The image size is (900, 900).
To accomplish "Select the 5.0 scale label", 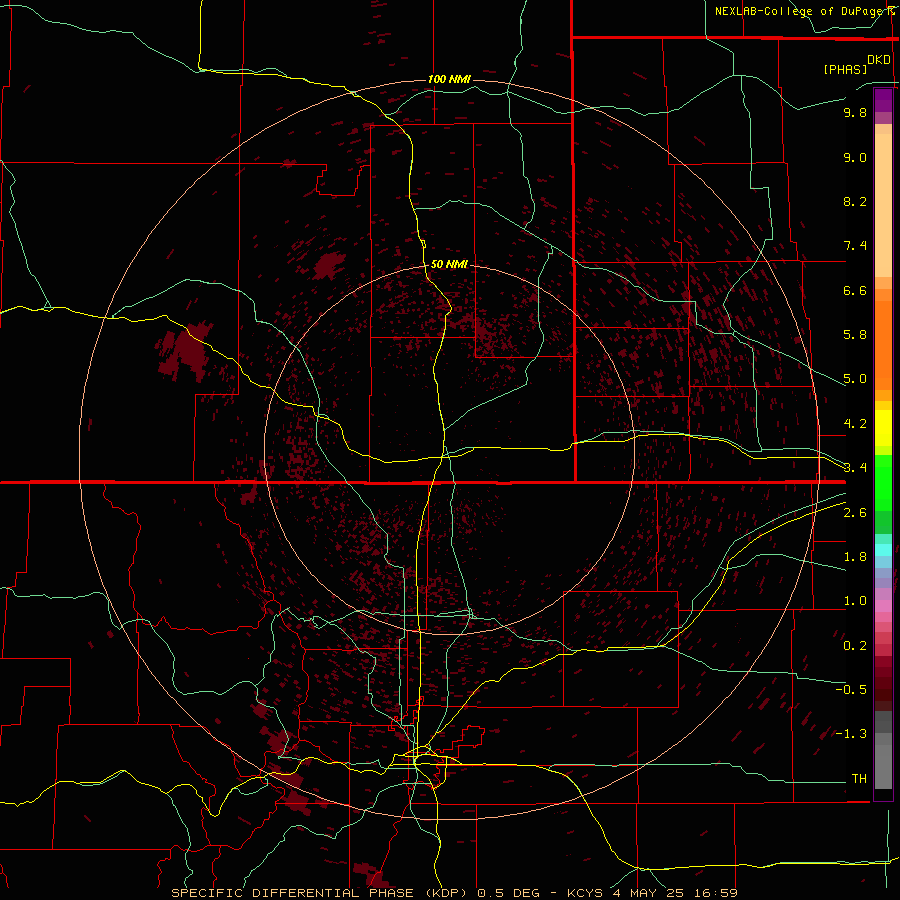I will 855,379.
